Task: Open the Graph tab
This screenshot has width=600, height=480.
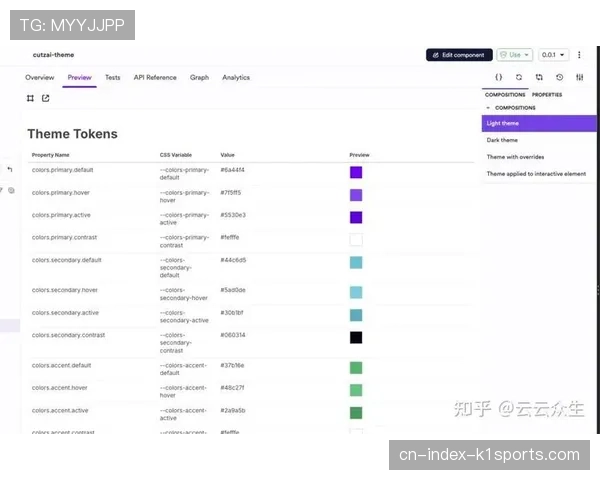Action: click(x=199, y=77)
